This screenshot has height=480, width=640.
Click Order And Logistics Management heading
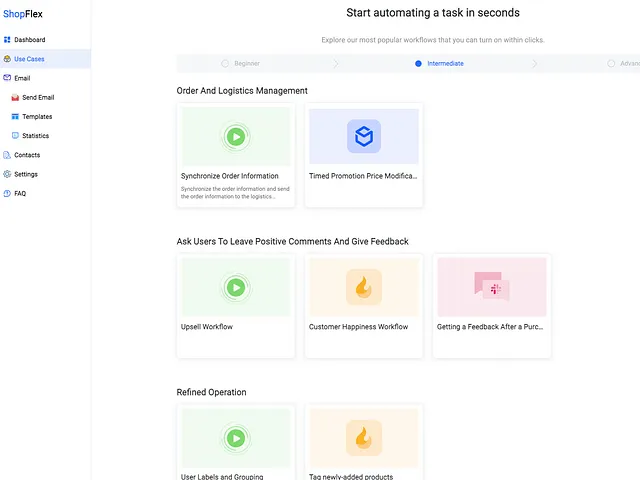(242, 91)
